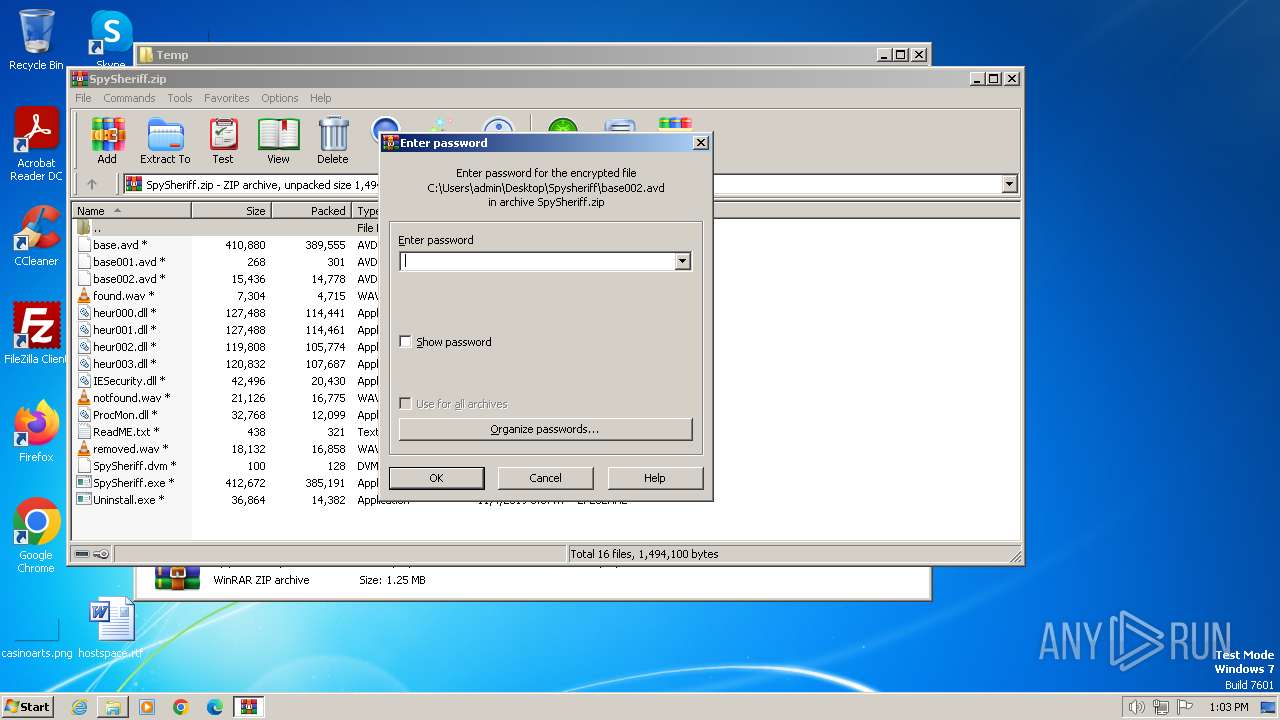Click the Extract To toolbar icon
Screen dimensions: 1280x720
pyautogui.click(x=165, y=140)
